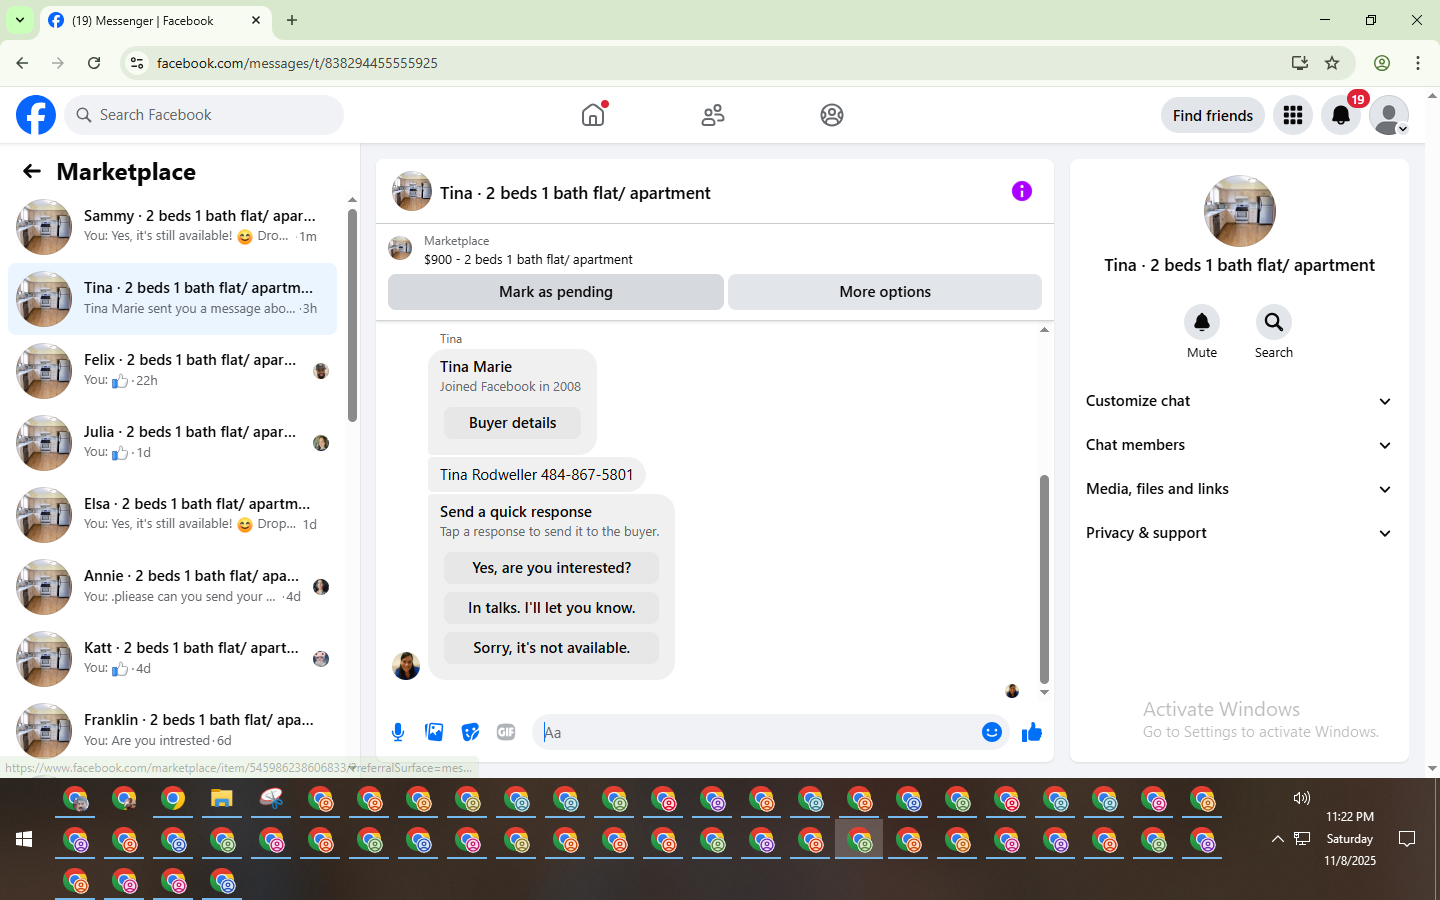This screenshot has height=900, width=1440.
Task: Open Windows Start menu
Action: click(24, 839)
